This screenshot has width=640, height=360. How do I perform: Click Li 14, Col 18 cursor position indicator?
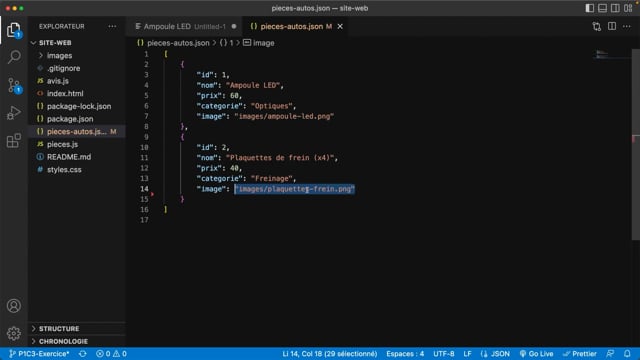329,353
